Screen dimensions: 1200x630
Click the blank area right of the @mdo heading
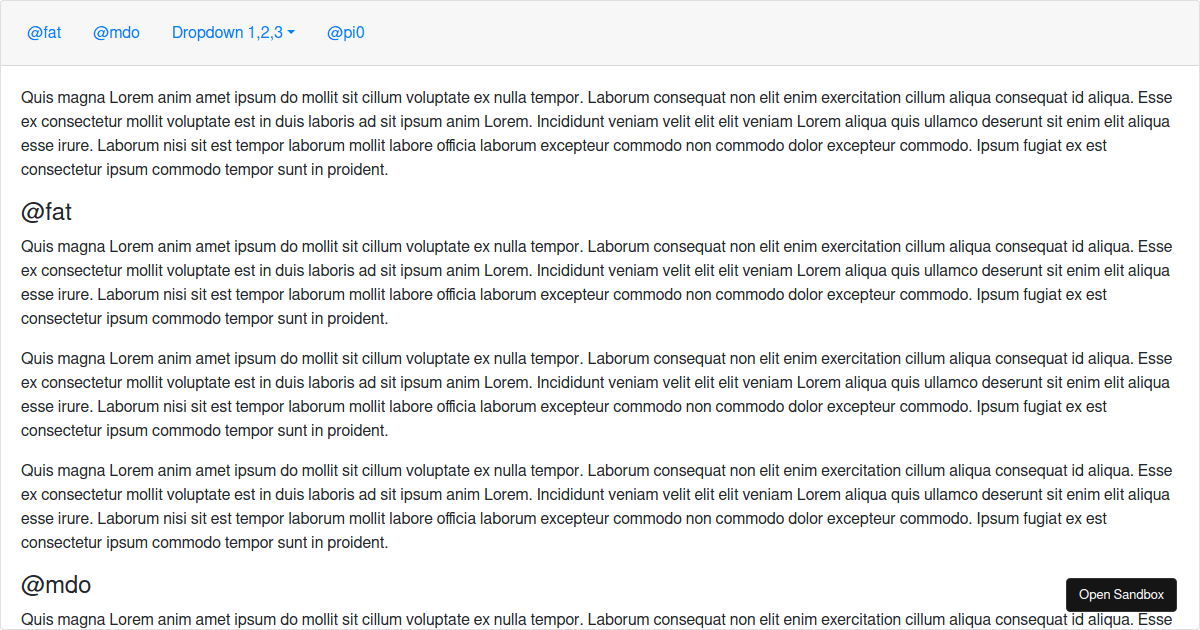[600, 585]
